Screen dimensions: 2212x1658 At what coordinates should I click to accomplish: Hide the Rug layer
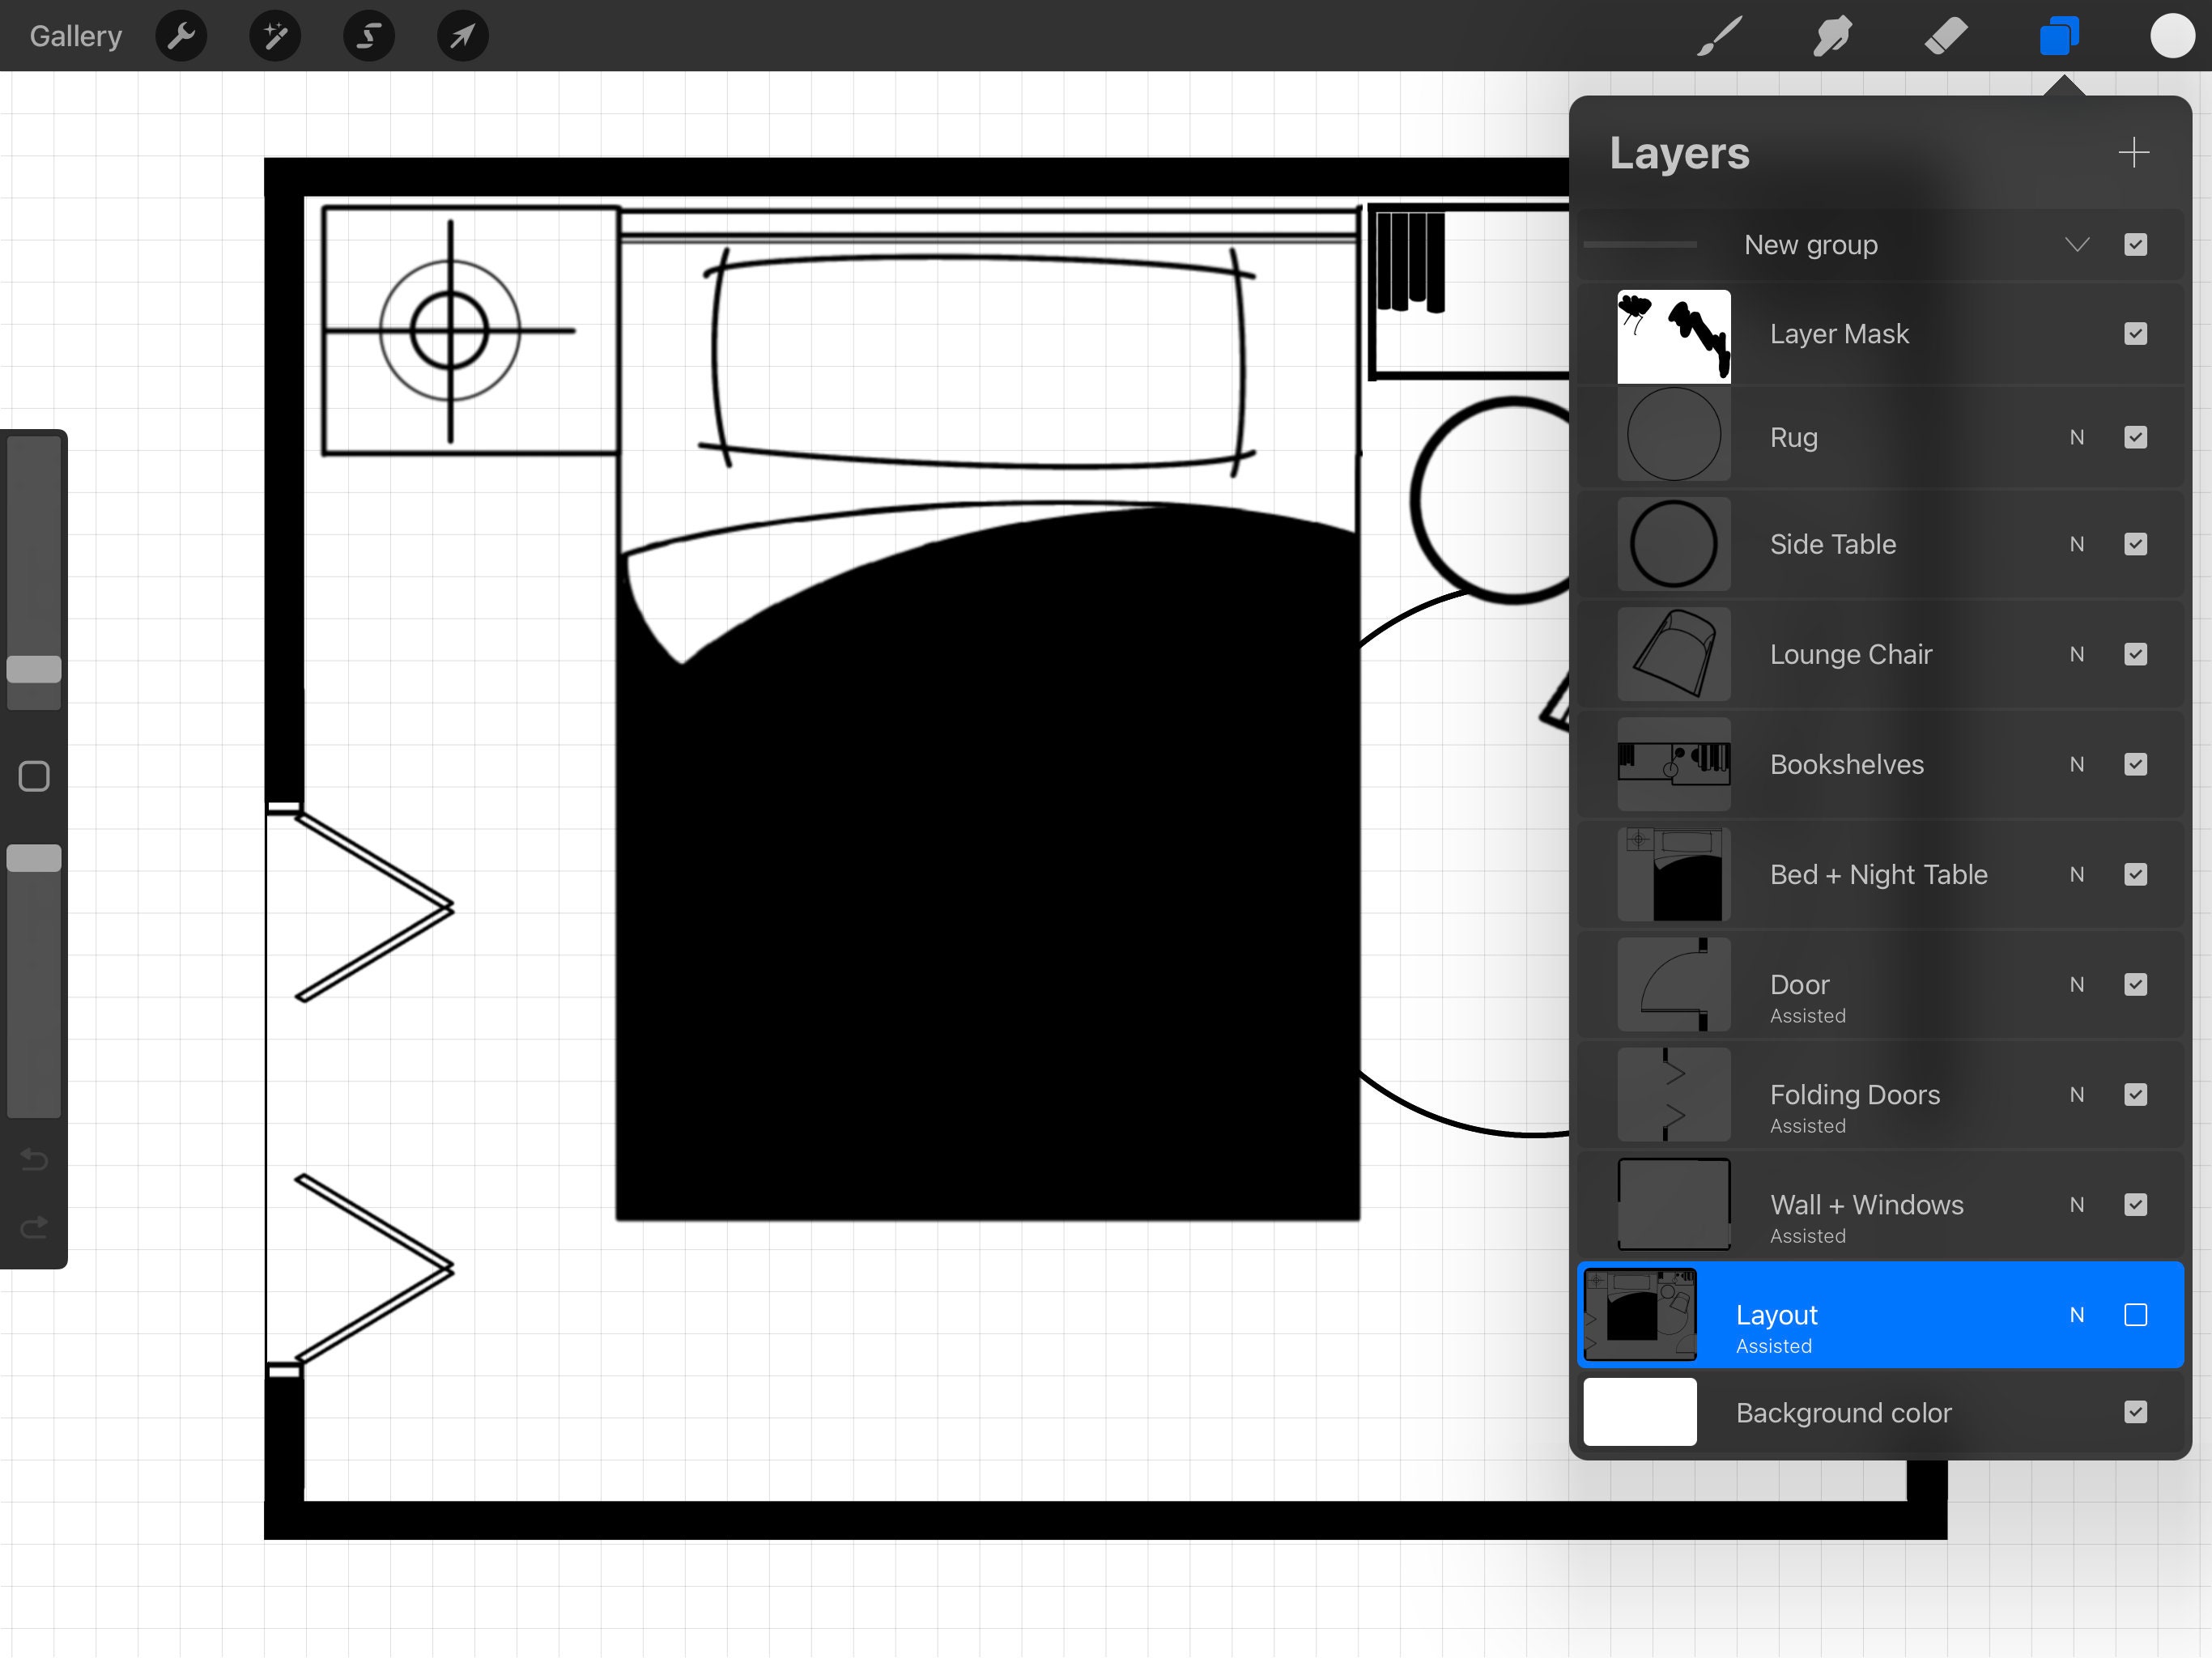[2137, 437]
